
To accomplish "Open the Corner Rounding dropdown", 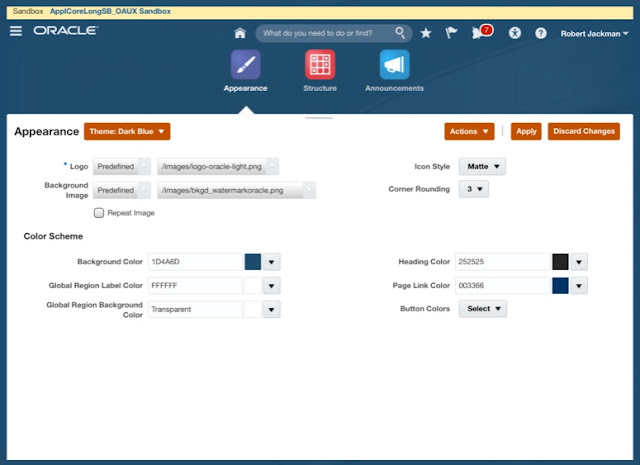I will (x=473, y=189).
